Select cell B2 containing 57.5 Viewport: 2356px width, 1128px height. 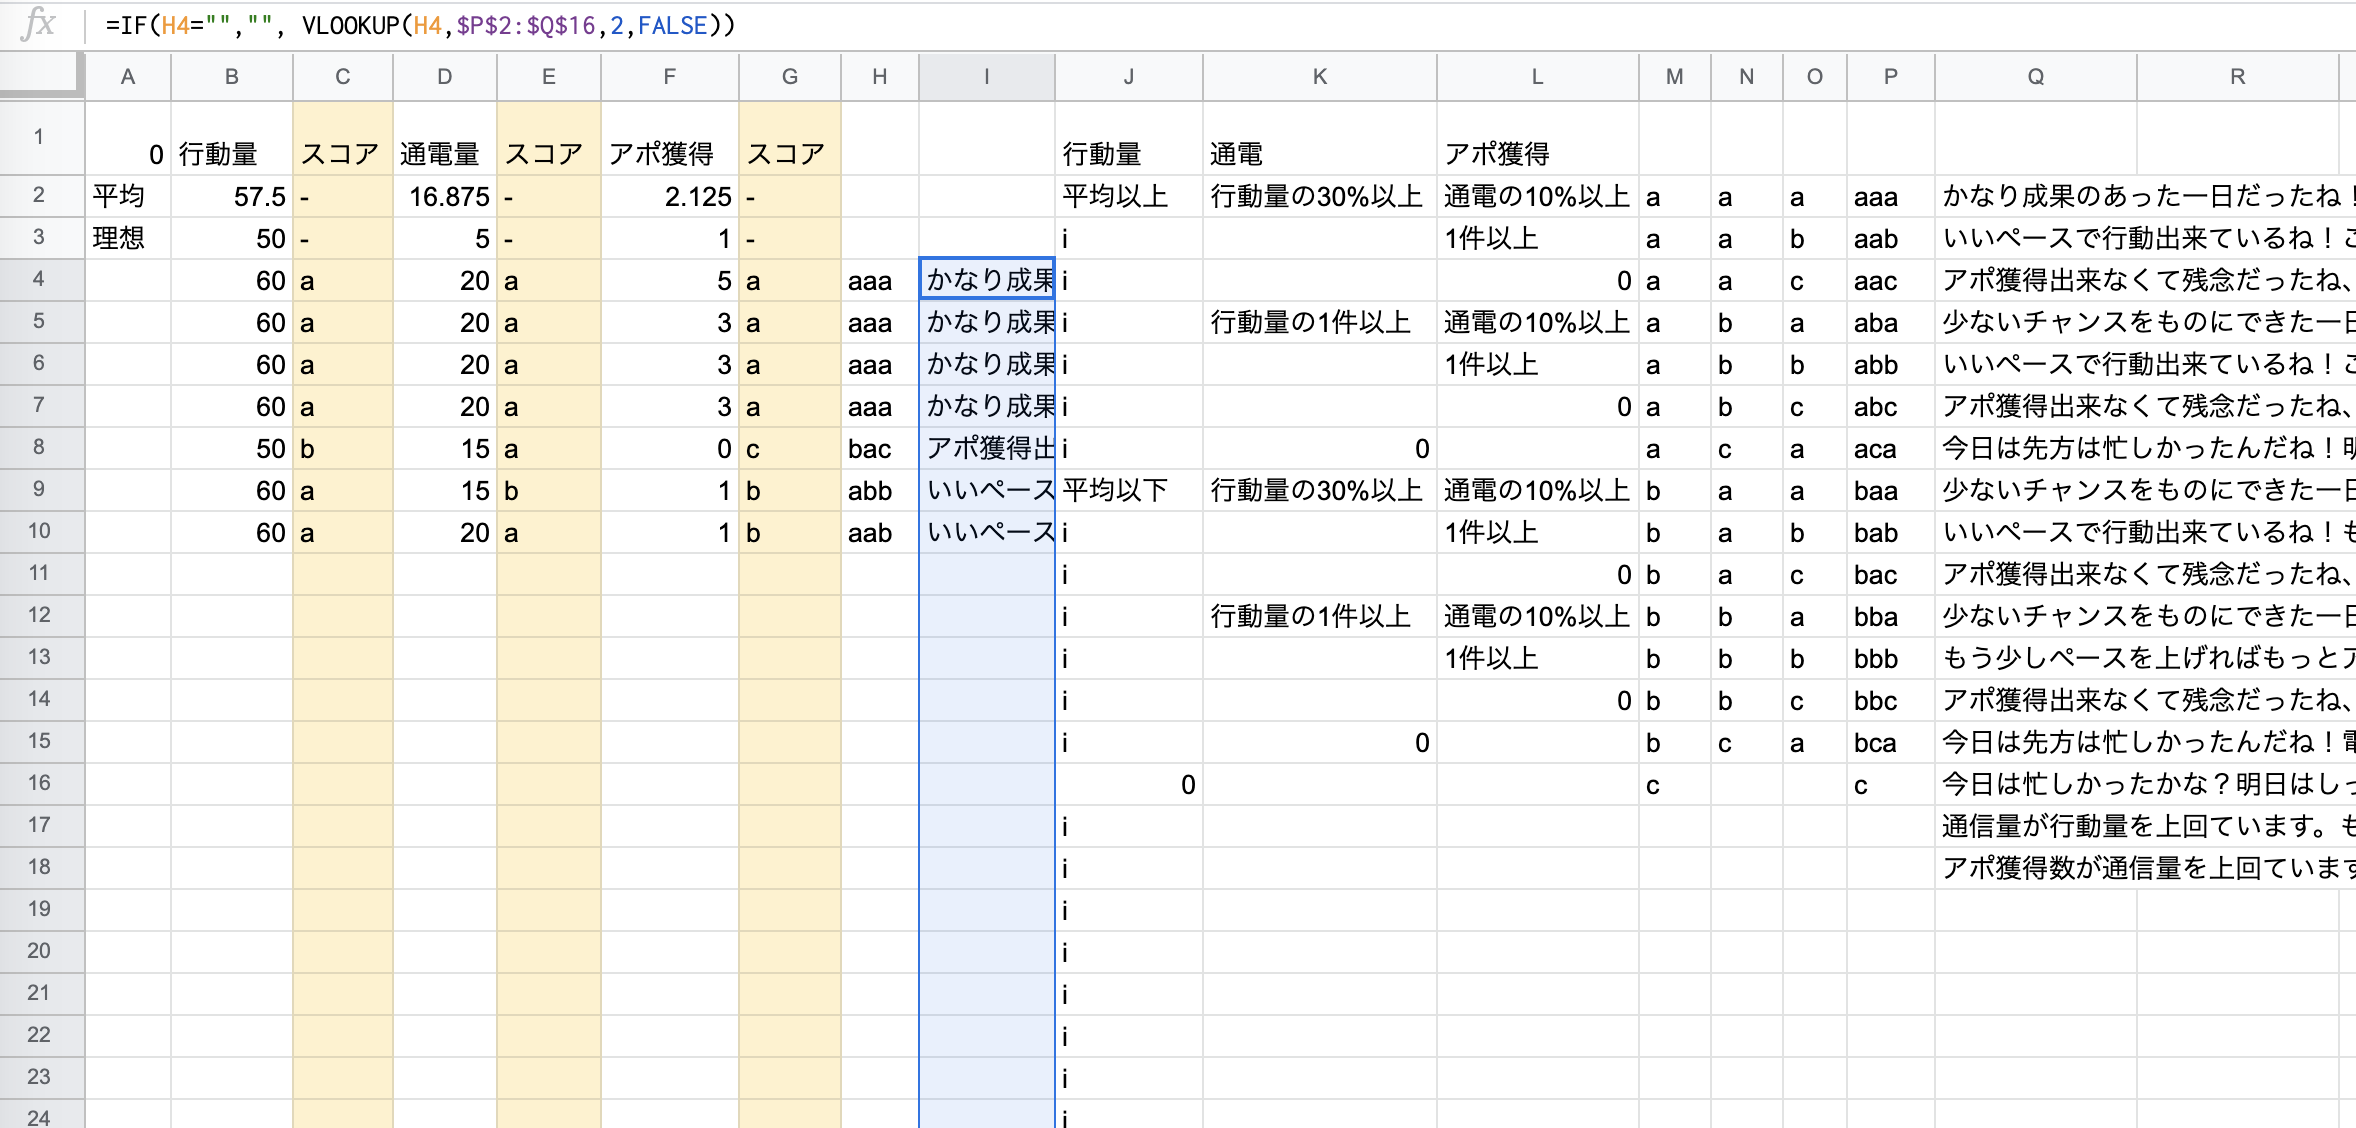pos(232,196)
